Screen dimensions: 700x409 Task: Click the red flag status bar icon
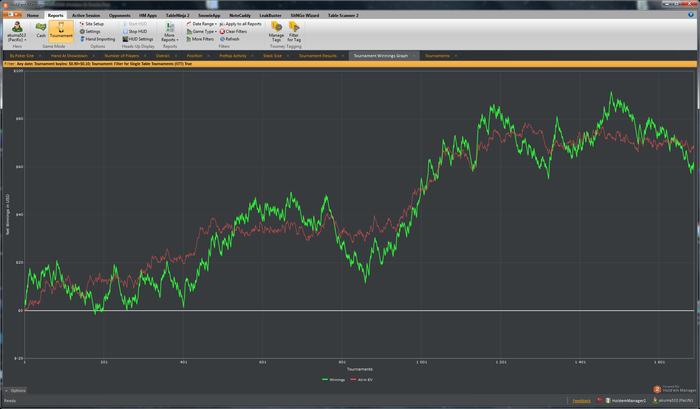[x=600, y=401]
